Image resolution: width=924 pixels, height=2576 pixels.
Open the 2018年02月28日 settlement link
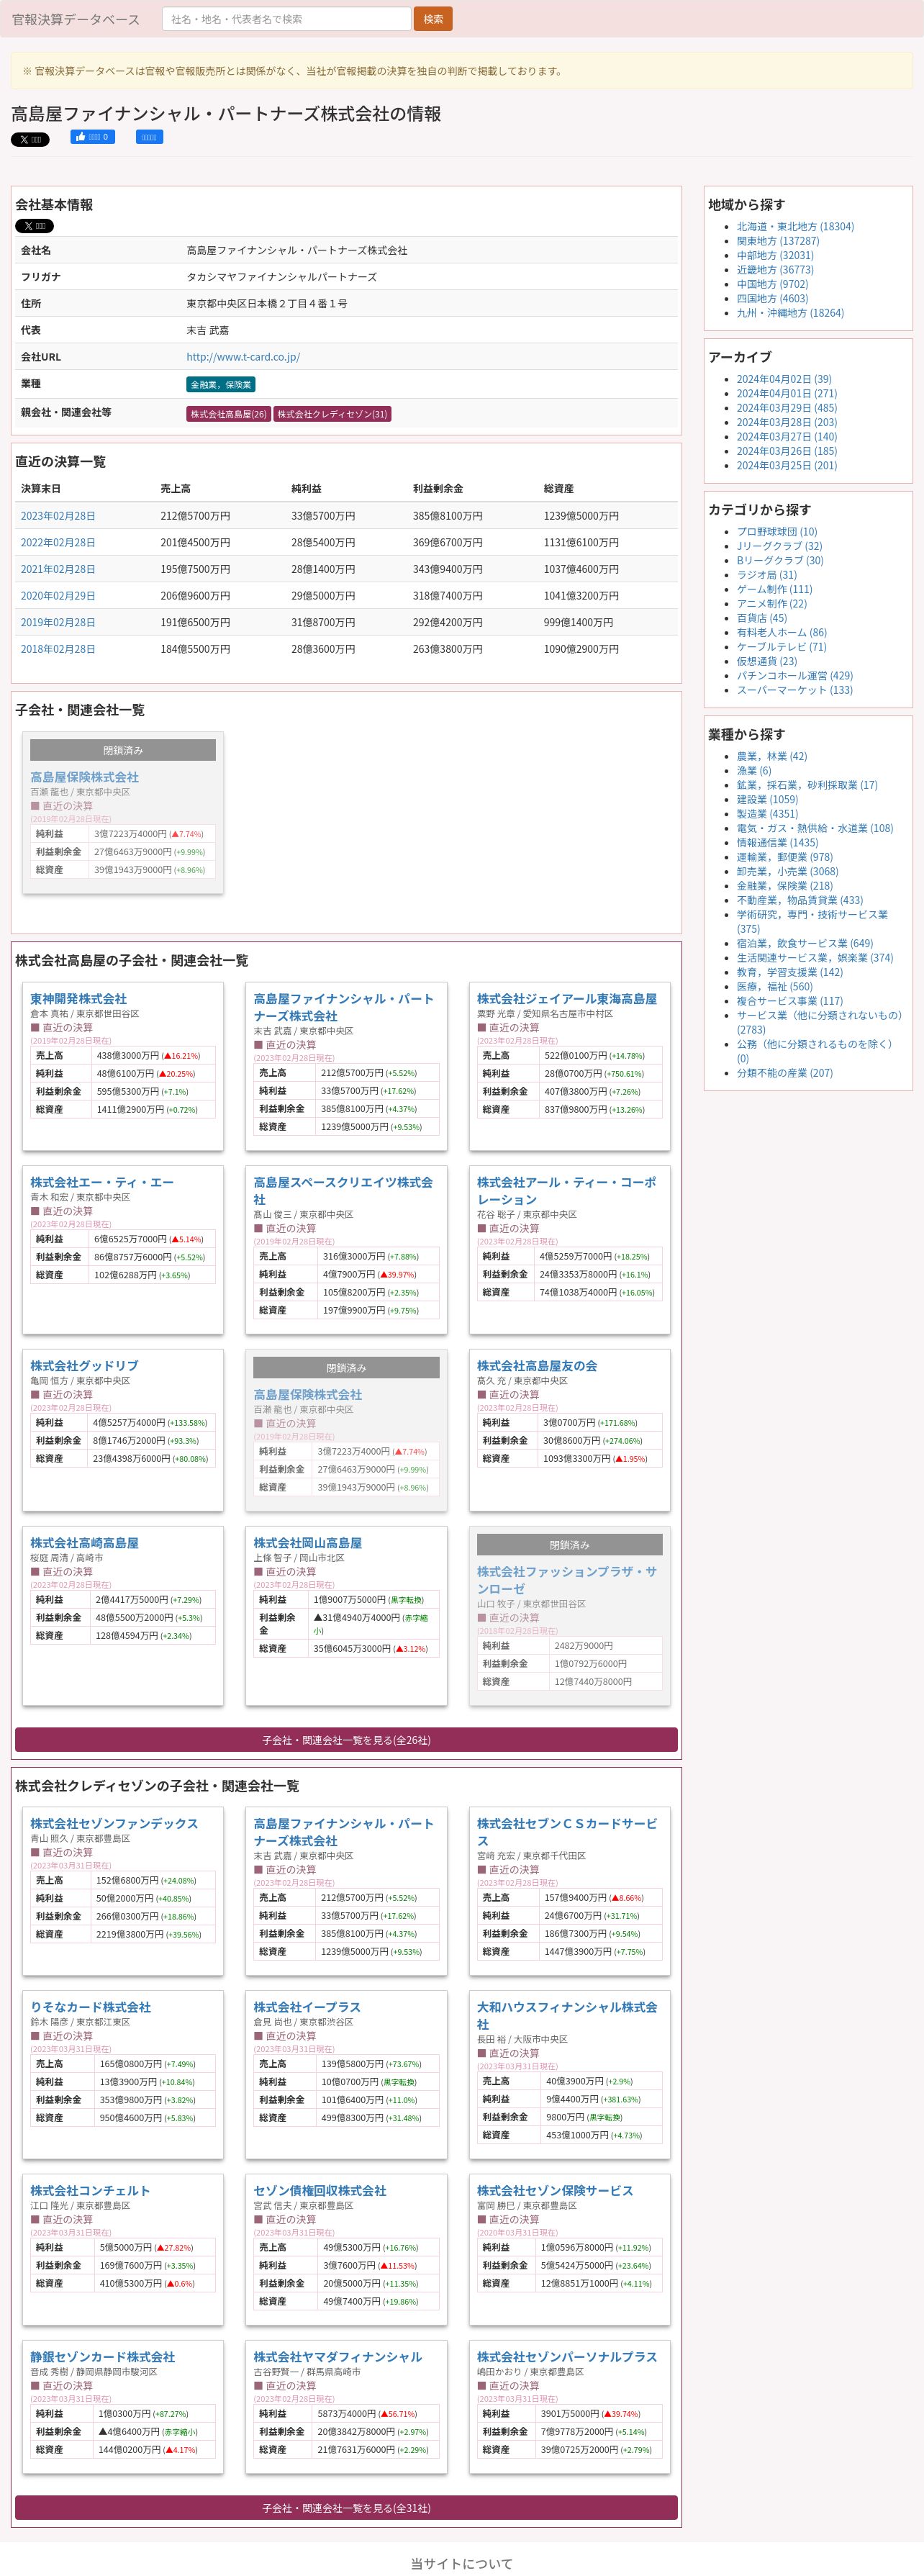tap(58, 649)
